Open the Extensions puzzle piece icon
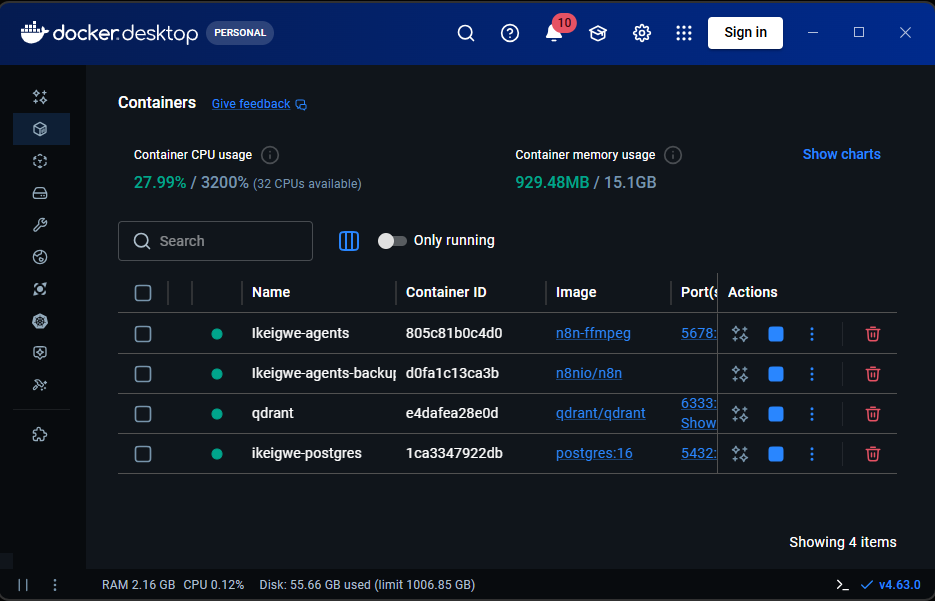This screenshot has width=935, height=601. [40, 435]
